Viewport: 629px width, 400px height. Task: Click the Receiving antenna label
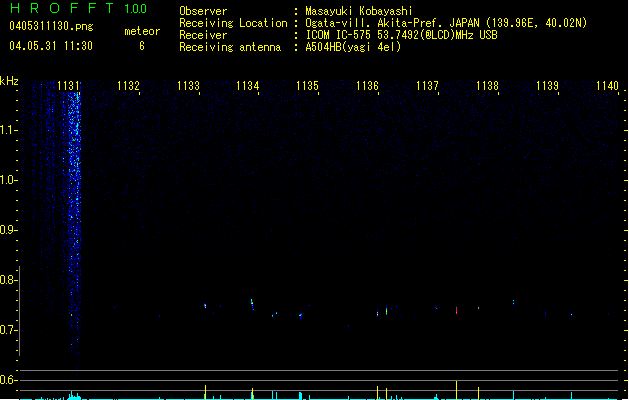point(230,47)
